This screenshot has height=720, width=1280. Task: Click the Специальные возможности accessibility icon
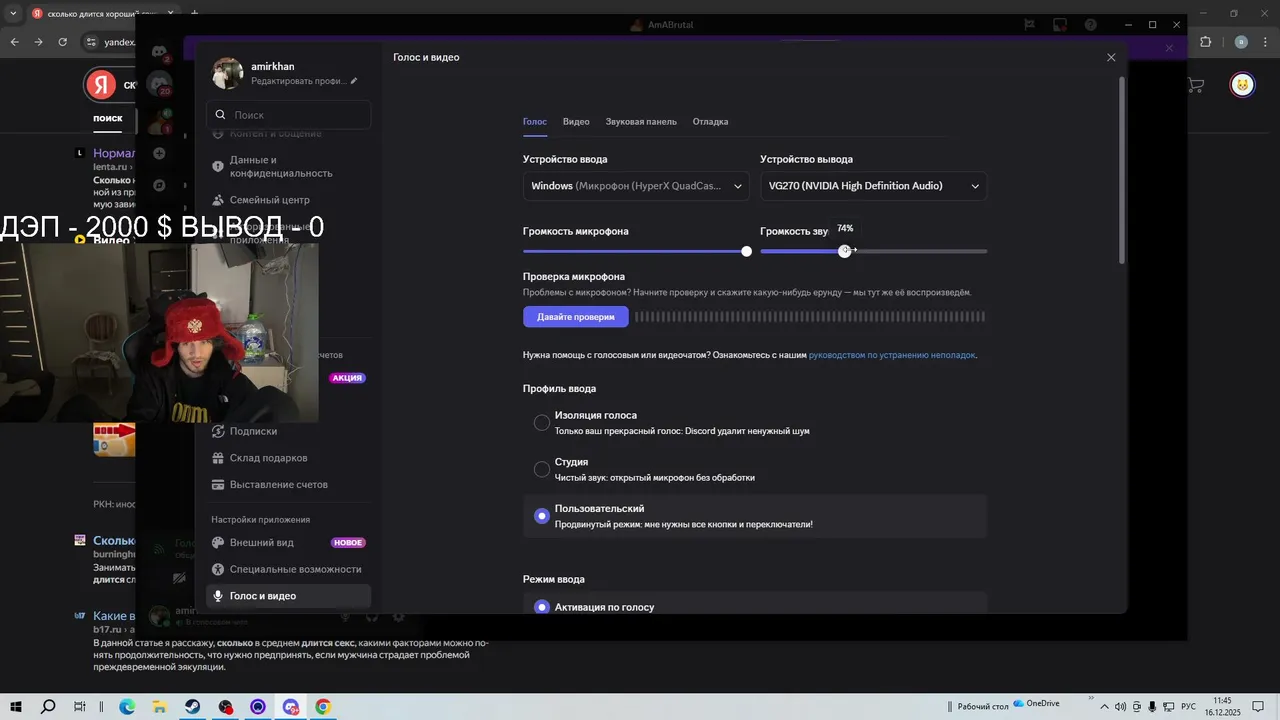click(219, 569)
